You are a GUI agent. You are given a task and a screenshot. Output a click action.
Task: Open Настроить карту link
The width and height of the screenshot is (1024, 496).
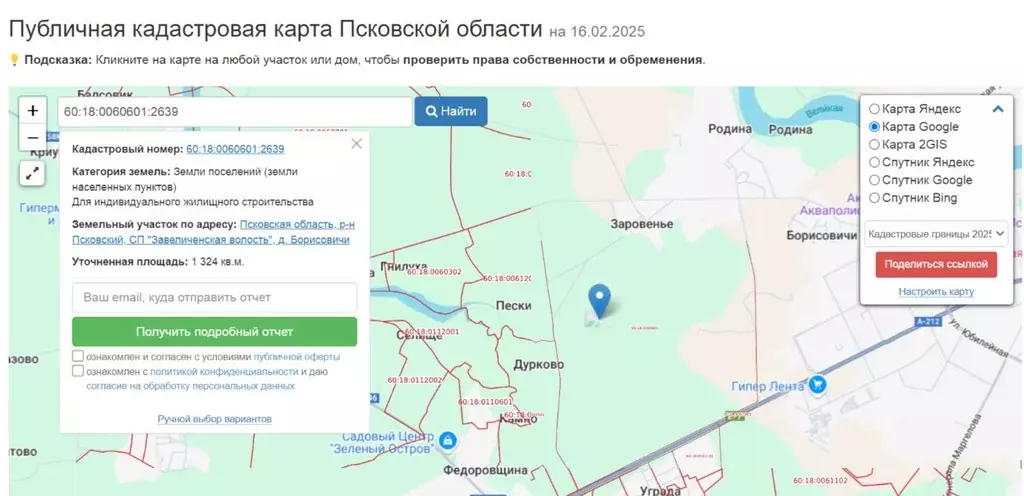tap(936, 292)
